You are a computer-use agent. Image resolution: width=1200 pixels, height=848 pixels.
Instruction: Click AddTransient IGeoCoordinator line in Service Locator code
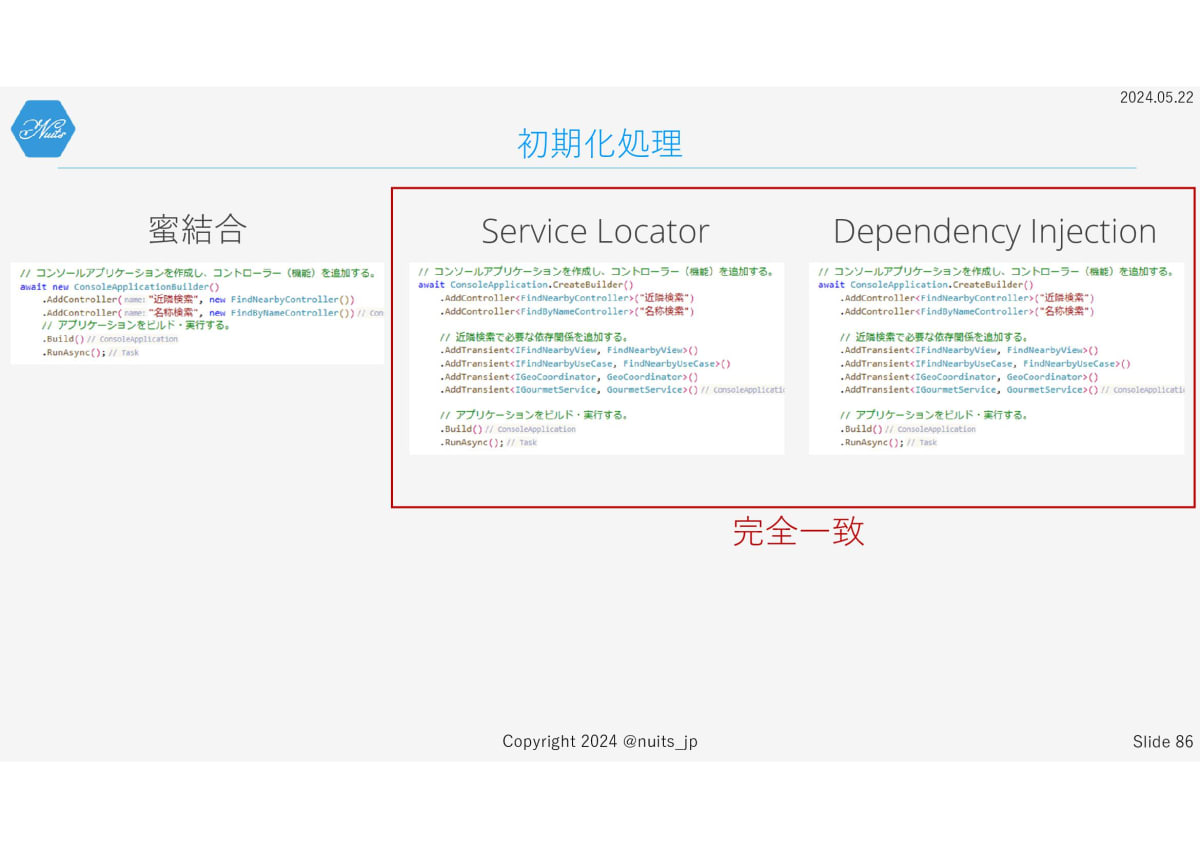point(569,377)
